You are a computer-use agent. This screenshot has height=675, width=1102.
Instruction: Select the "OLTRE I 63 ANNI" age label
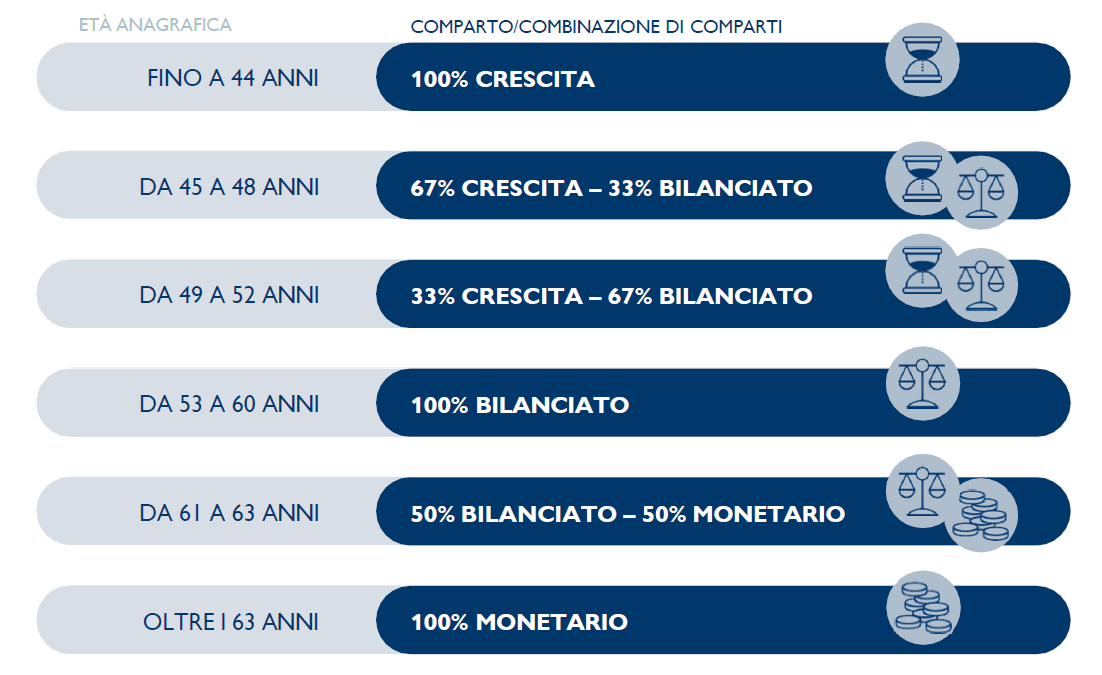[x=231, y=622]
